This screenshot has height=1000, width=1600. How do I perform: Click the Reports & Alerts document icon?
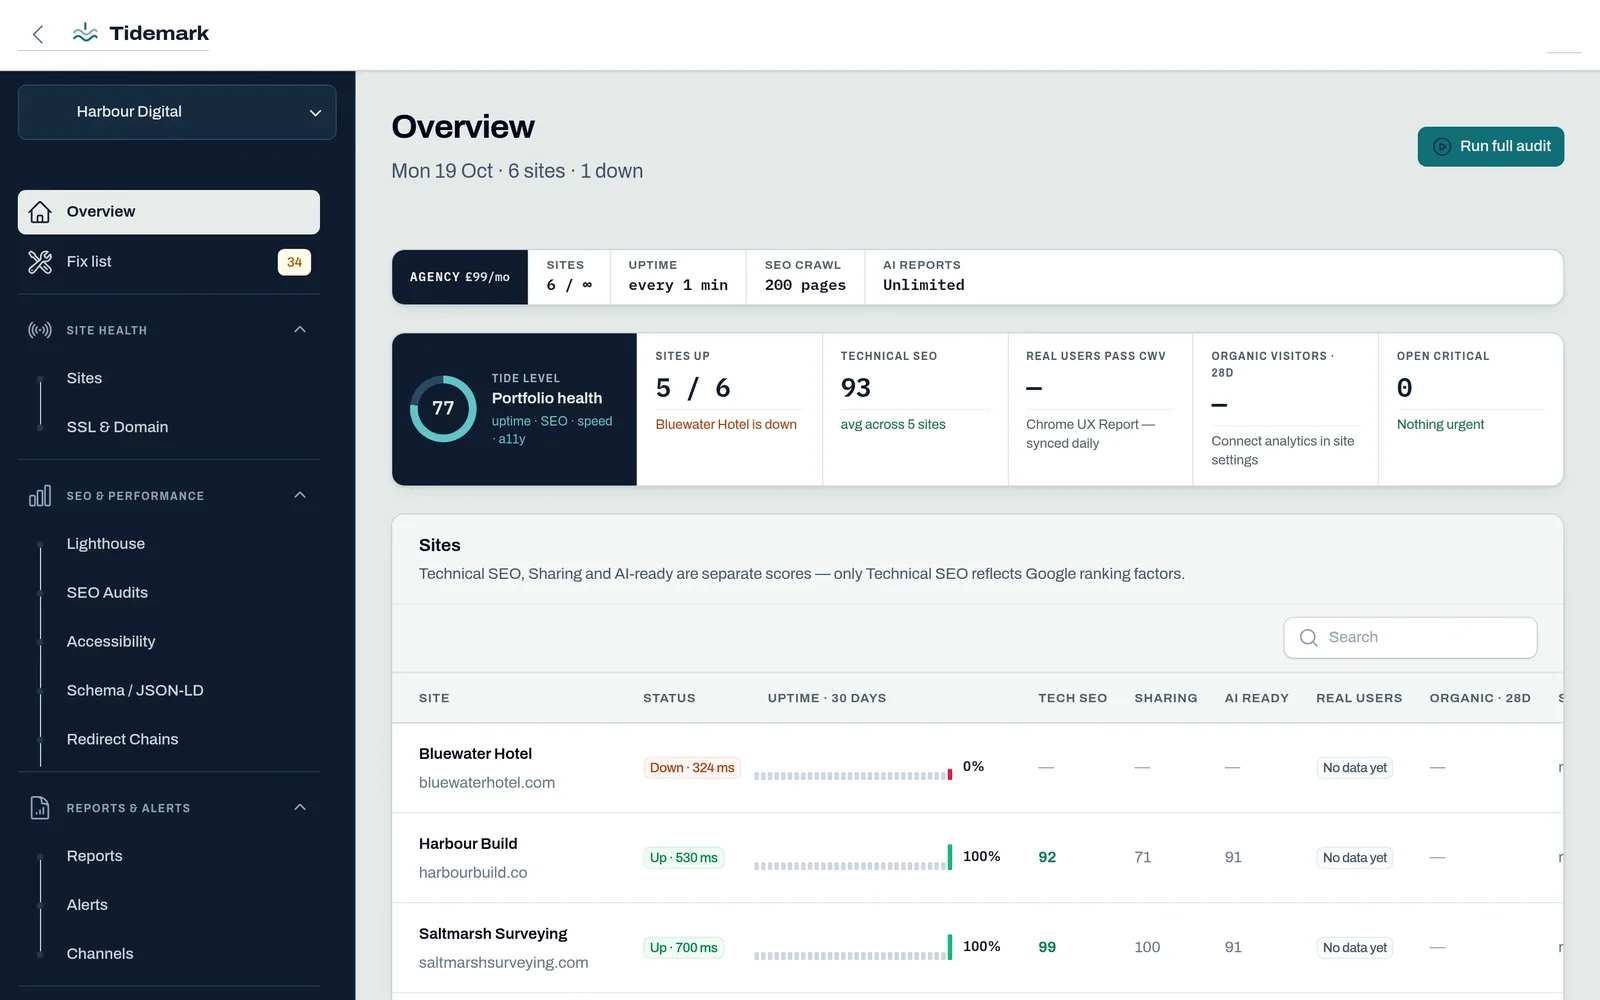[40, 808]
